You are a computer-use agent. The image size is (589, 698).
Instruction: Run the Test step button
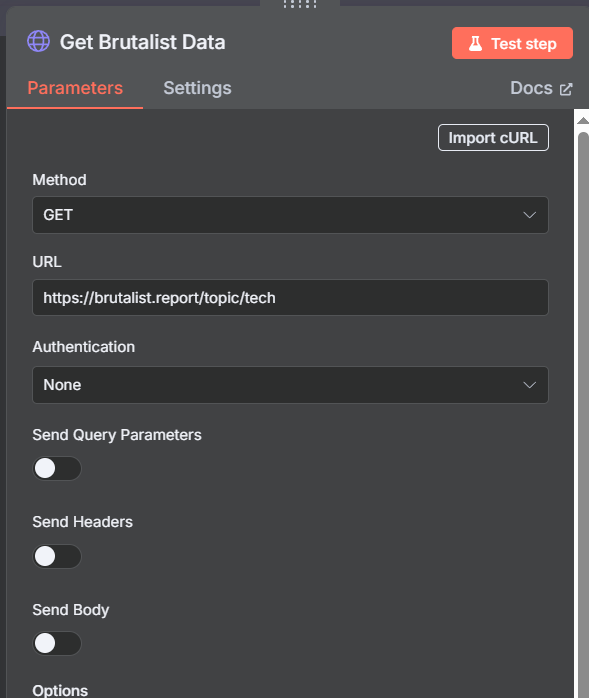click(x=512, y=43)
